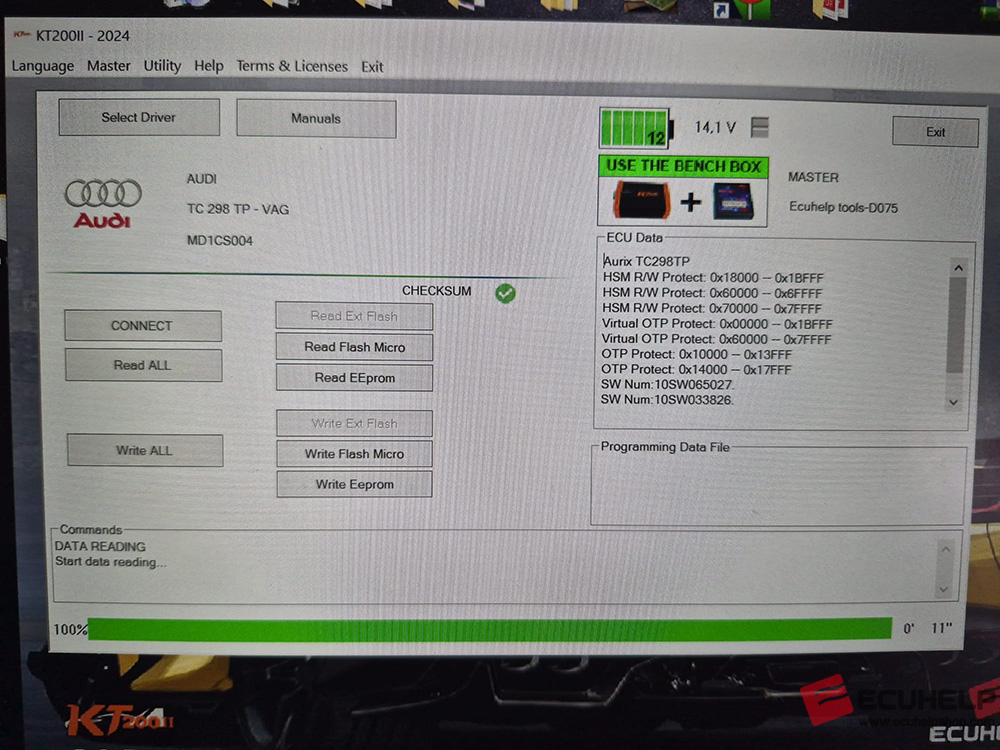
Task: Click the Read EEprom button
Action: pyautogui.click(x=354, y=378)
